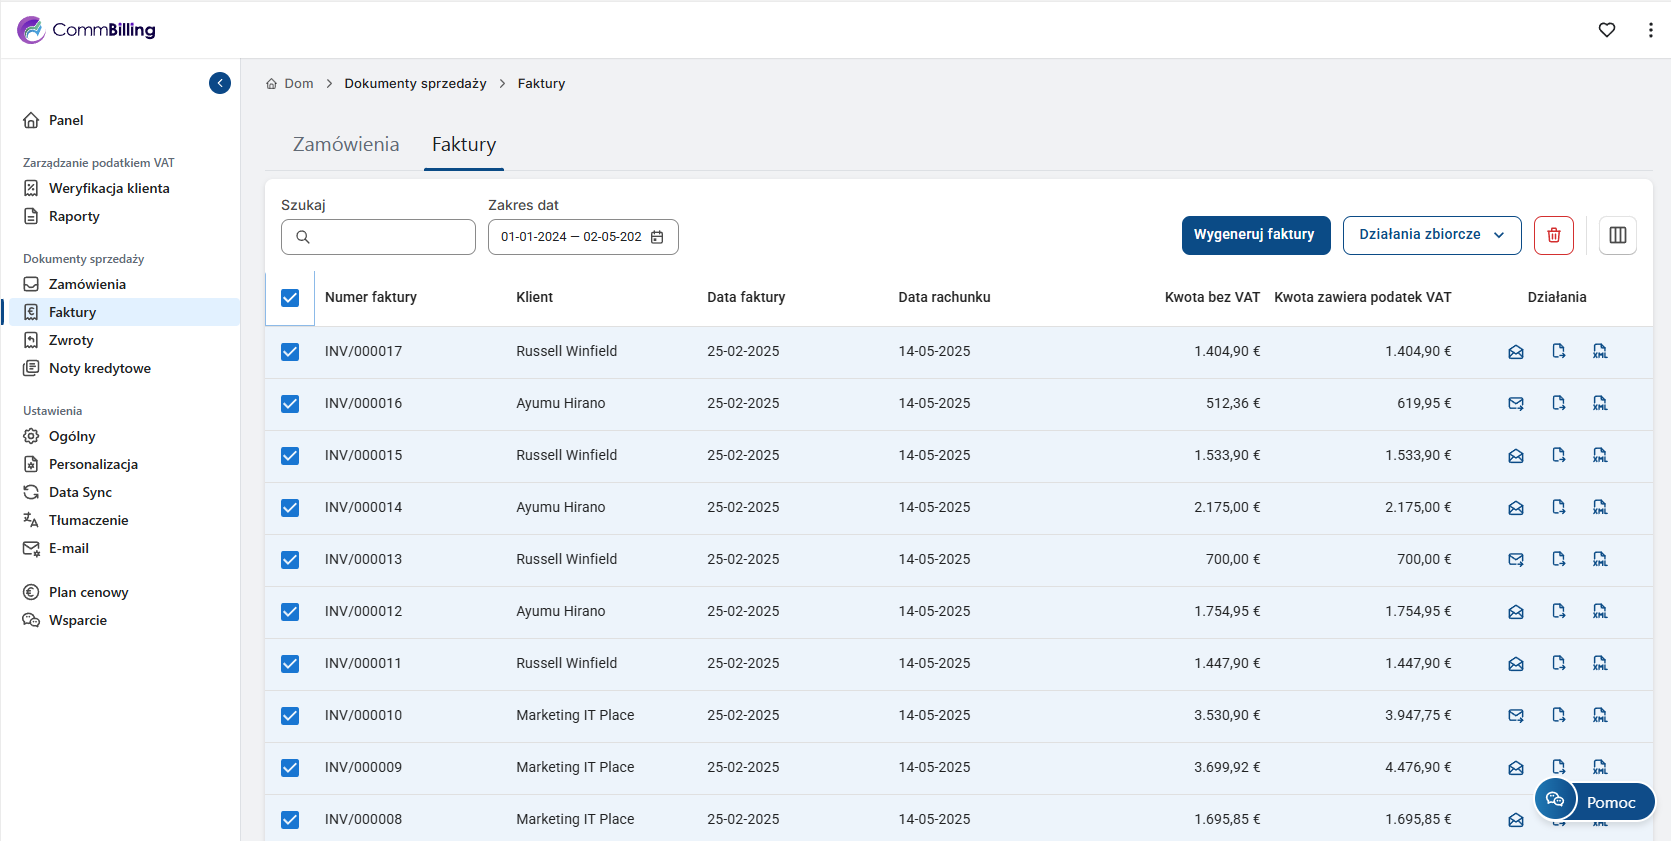This screenshot has height=841, width=1671.
Task: Go to Dom in the breadcrumb
Action: click(x=298, y=84)
